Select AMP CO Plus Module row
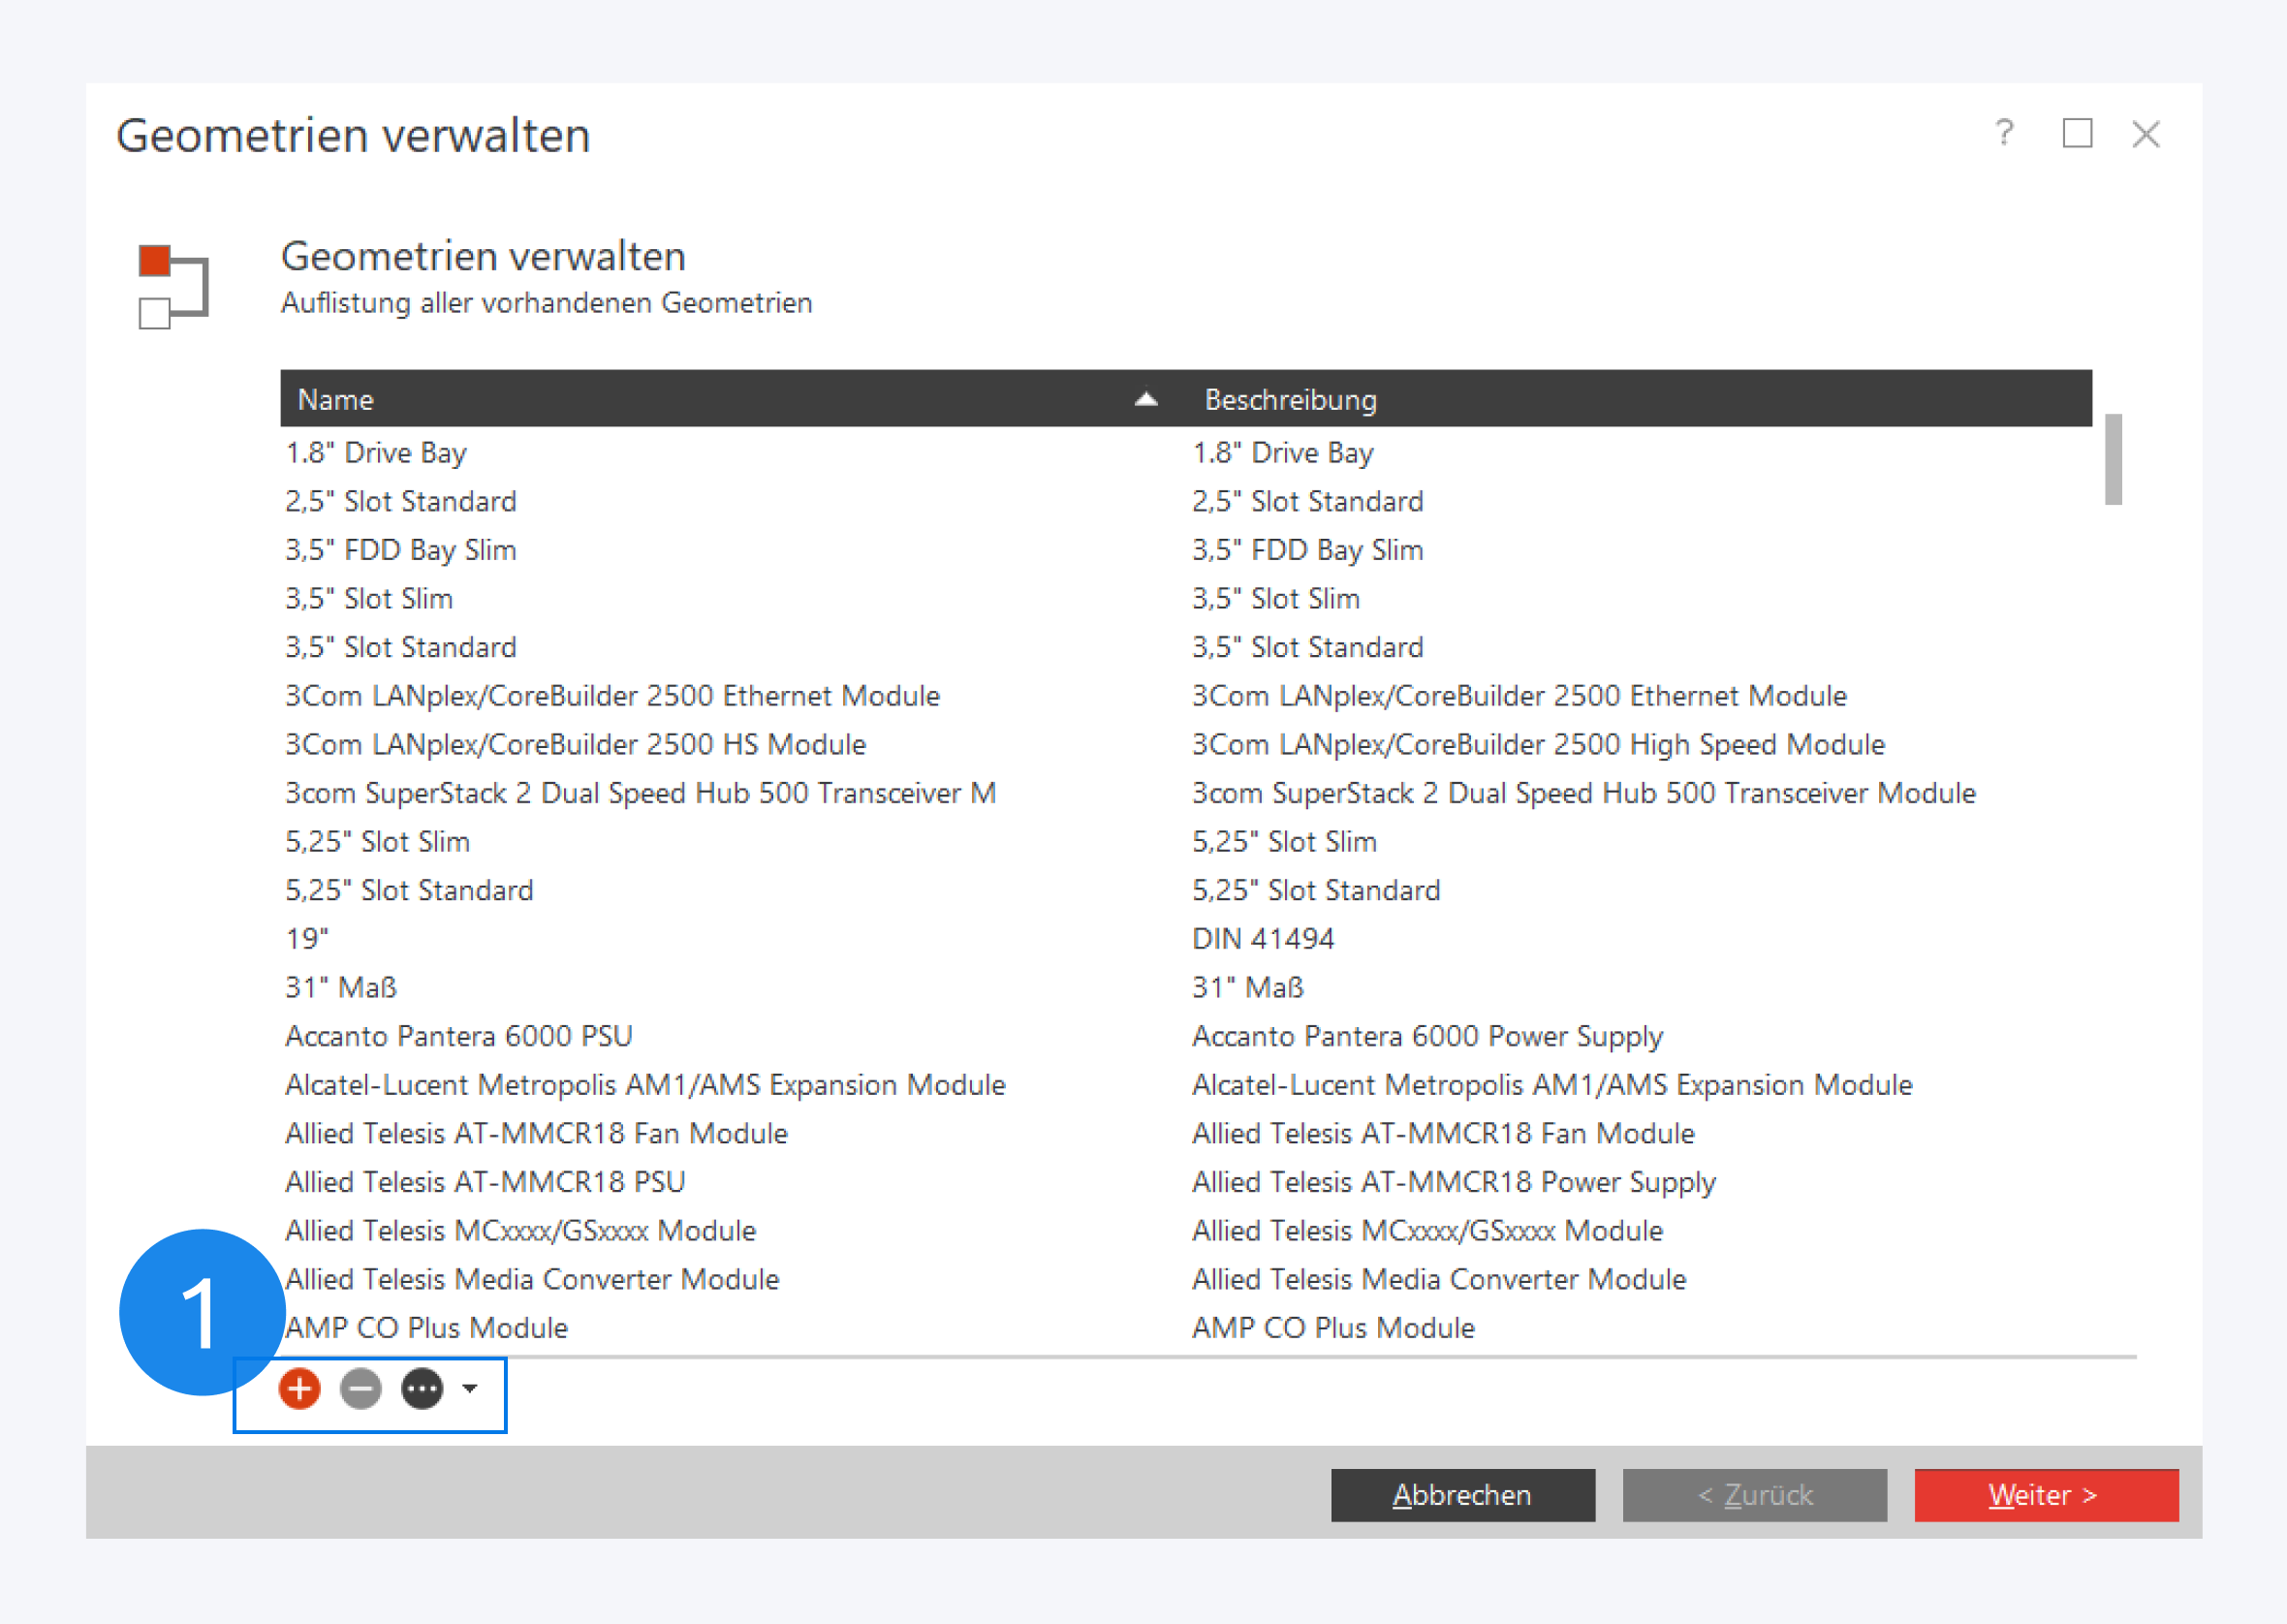Image resolution: width=2287 pixels, height=1624 pixels. point(426,1327)
